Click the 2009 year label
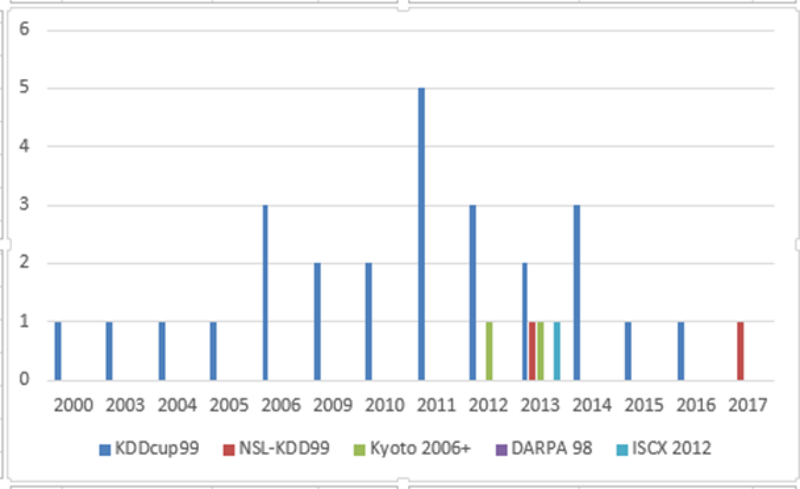 coord(333,405)
